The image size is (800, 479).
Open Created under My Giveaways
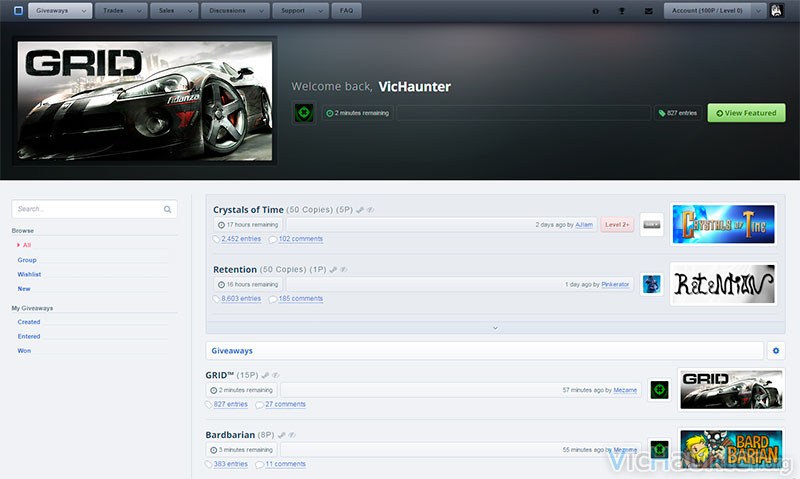29,322
